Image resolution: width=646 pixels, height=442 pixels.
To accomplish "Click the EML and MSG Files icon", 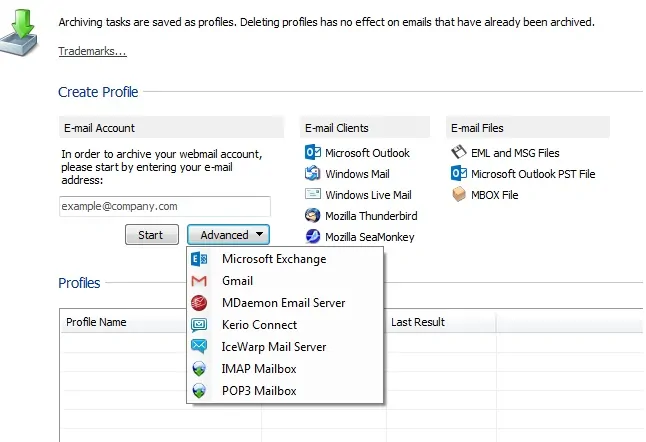I will (459, 152).
